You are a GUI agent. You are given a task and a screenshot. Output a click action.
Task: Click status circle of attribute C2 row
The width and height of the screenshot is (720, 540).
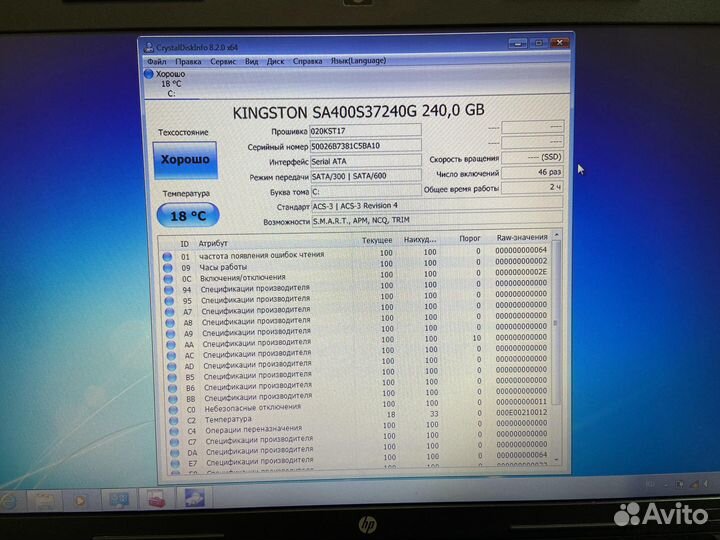click(174, 420)
